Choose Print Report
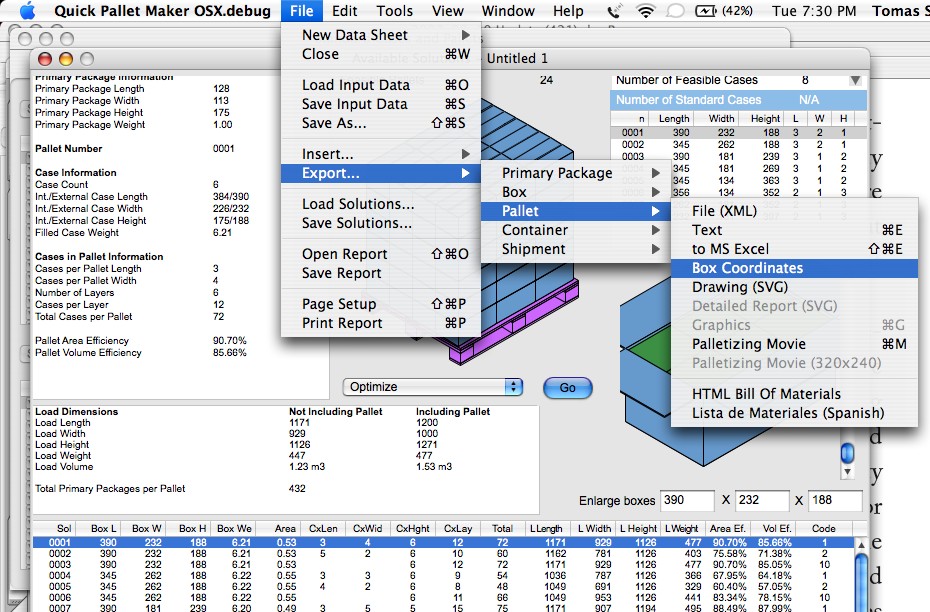Image resolution: width=930 pixels, height=612 pixels. tap(380, 323)
